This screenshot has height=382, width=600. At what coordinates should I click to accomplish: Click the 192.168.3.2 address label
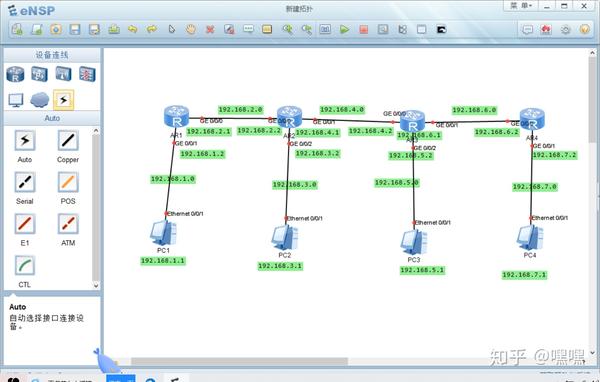click(x=318, y=153)
